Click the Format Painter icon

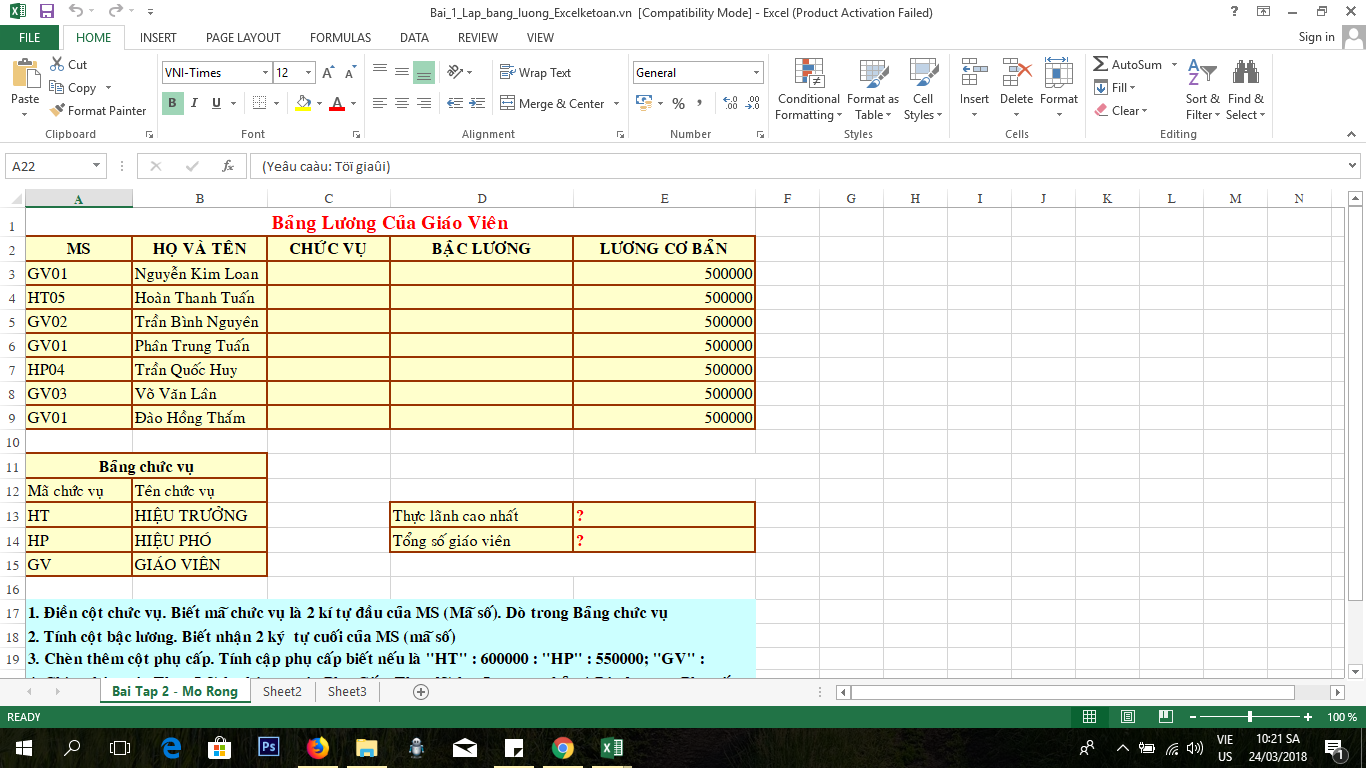58,111
